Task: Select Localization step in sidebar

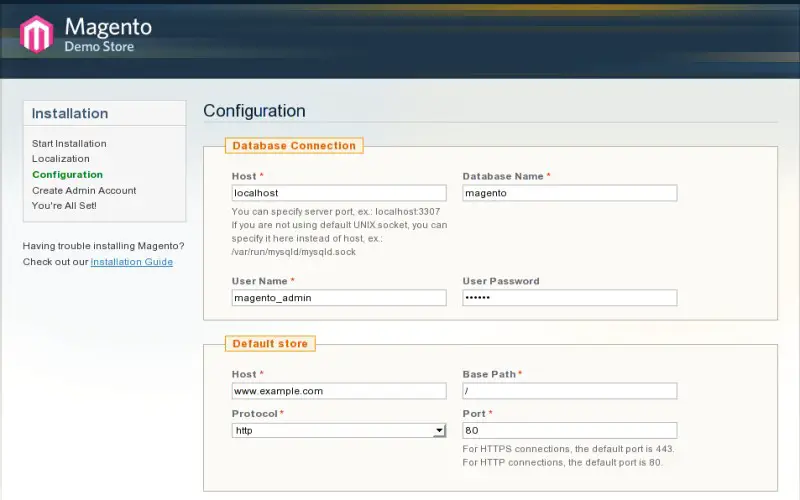Action: click(x=61, y=159)
